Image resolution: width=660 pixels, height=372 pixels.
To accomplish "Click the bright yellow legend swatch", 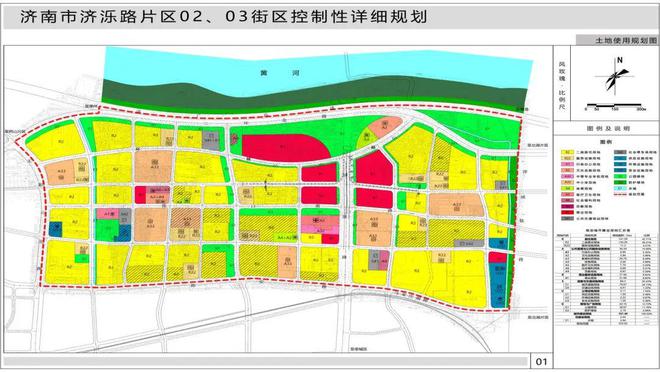I will [x=567, y=152].
